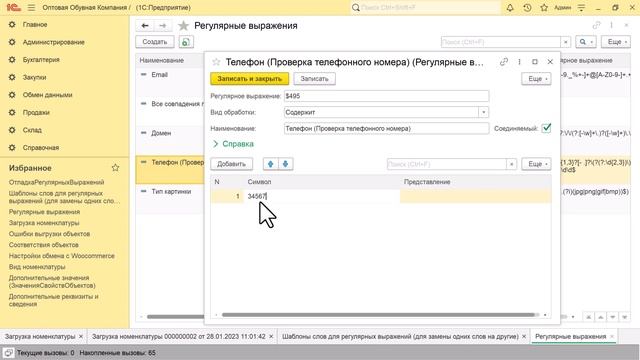Click the Записать button
This screenshot has height=360, width=640.
point(314,79)
